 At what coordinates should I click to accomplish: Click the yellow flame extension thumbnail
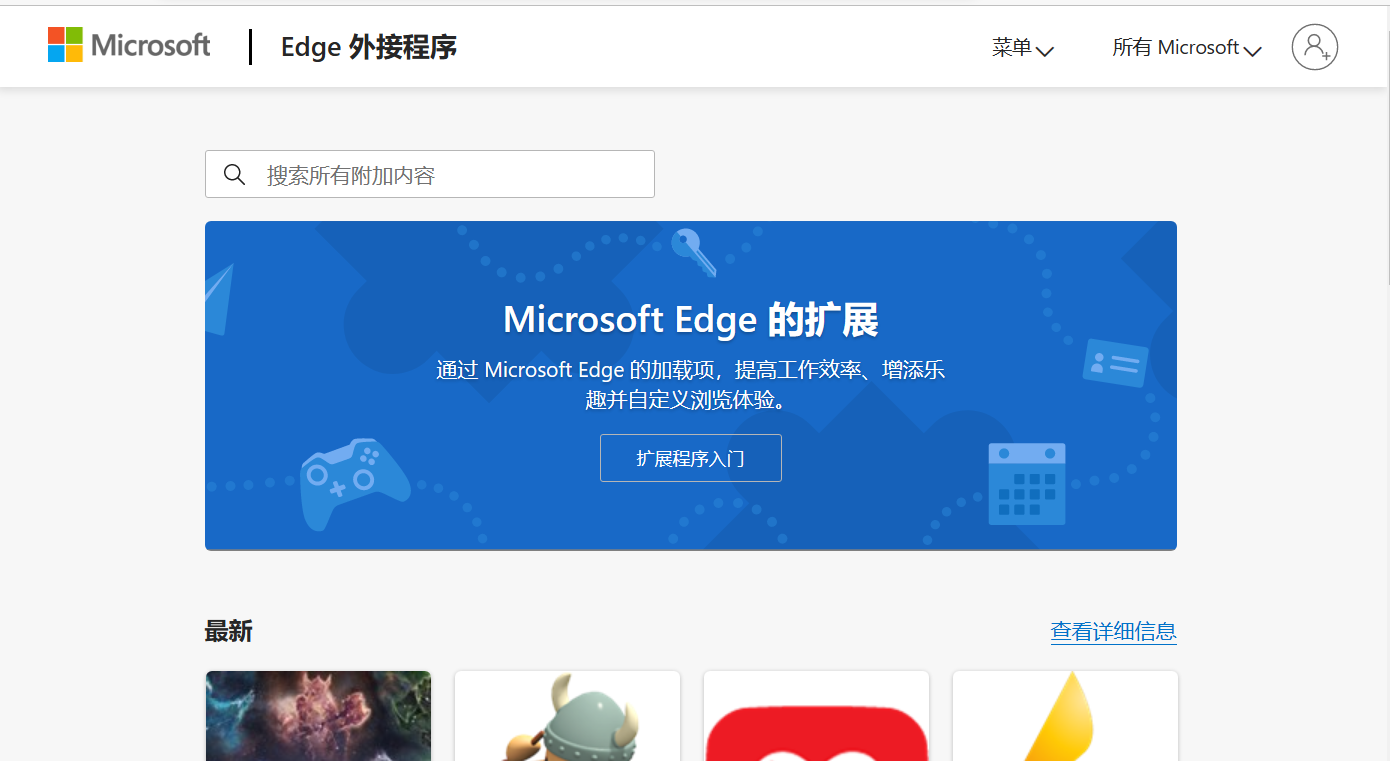(1065, 716)
